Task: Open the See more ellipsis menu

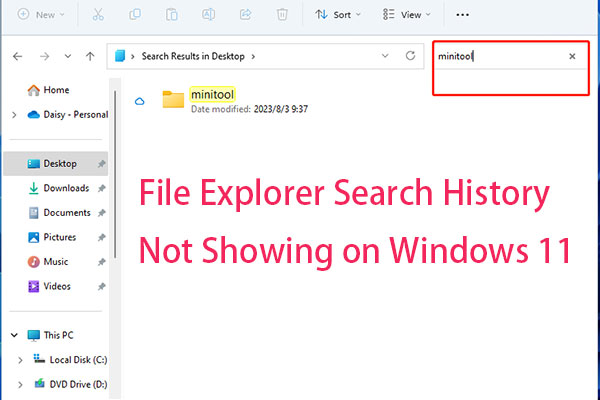Action: (462, 15)
